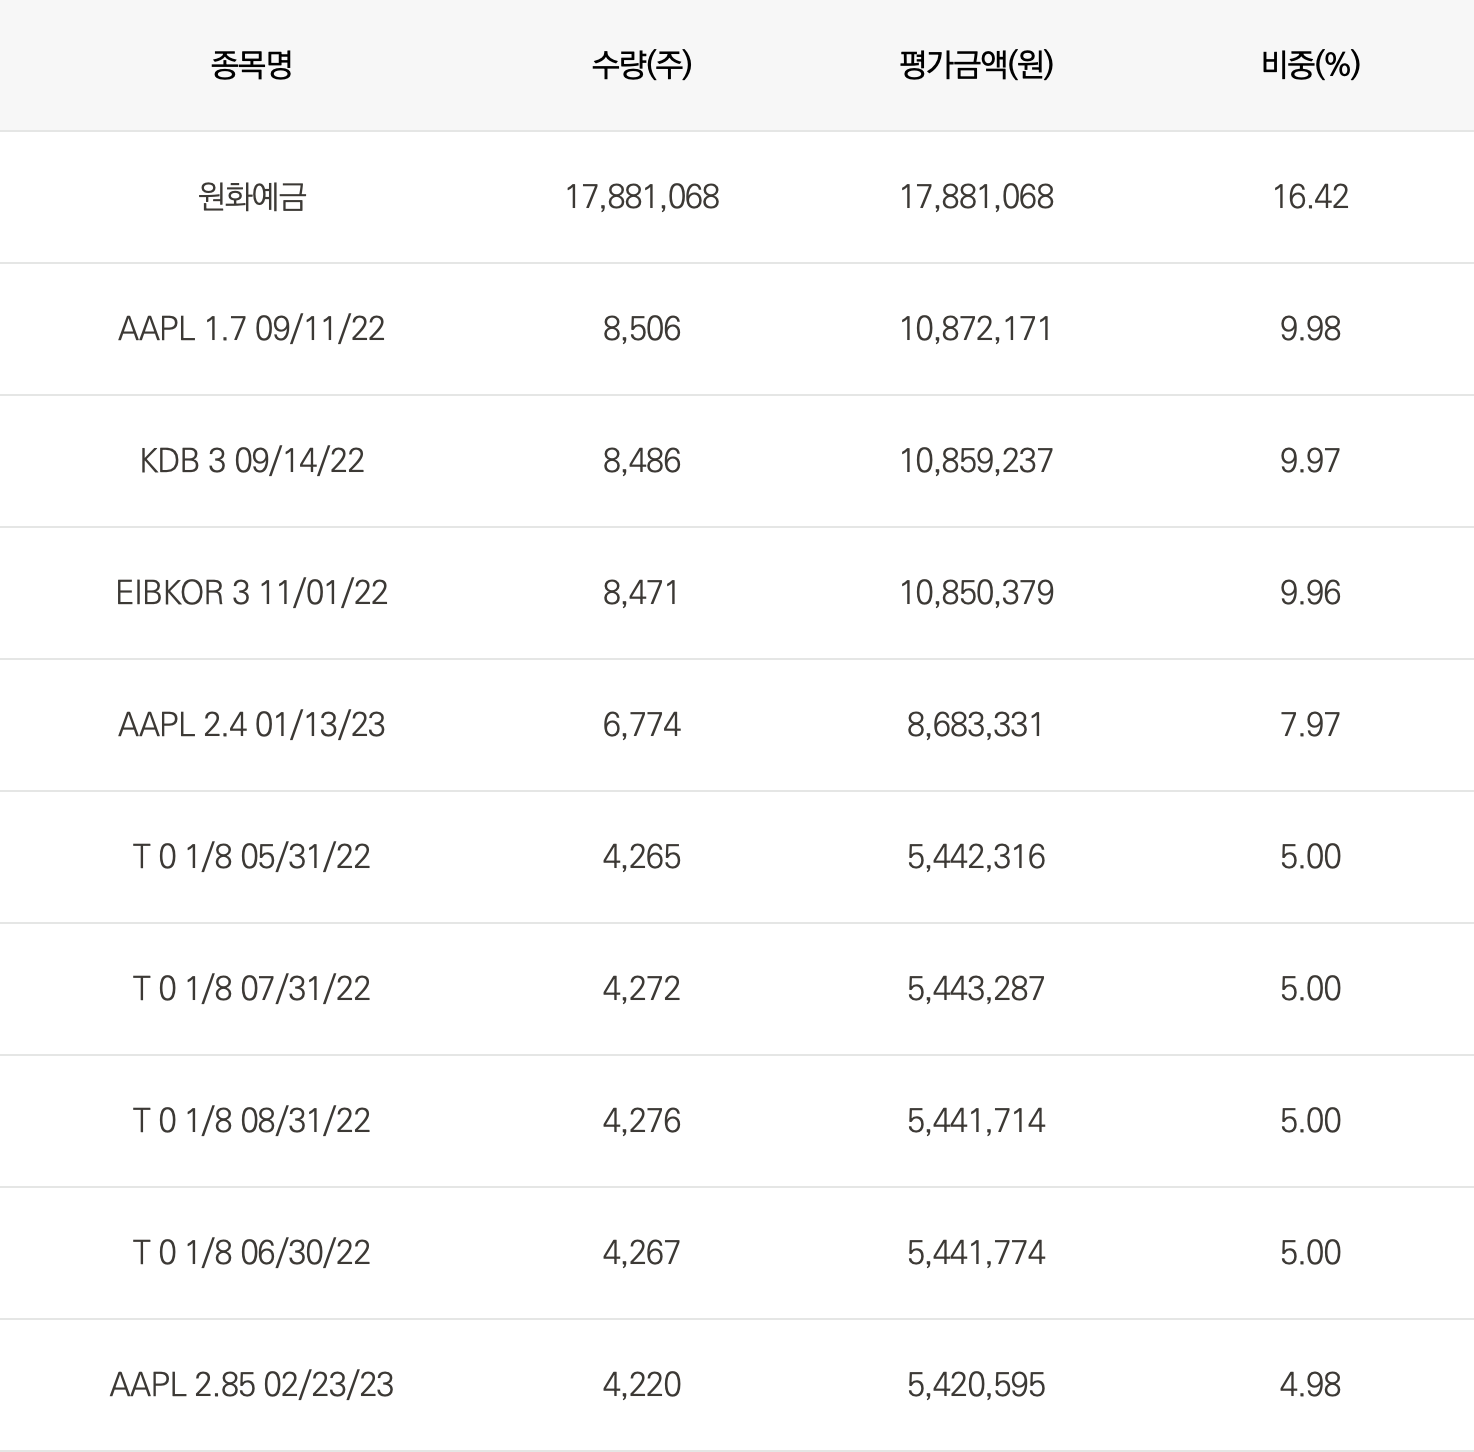Select the AAPL 2.4 01/13/23 name

(x=252, y=725)
